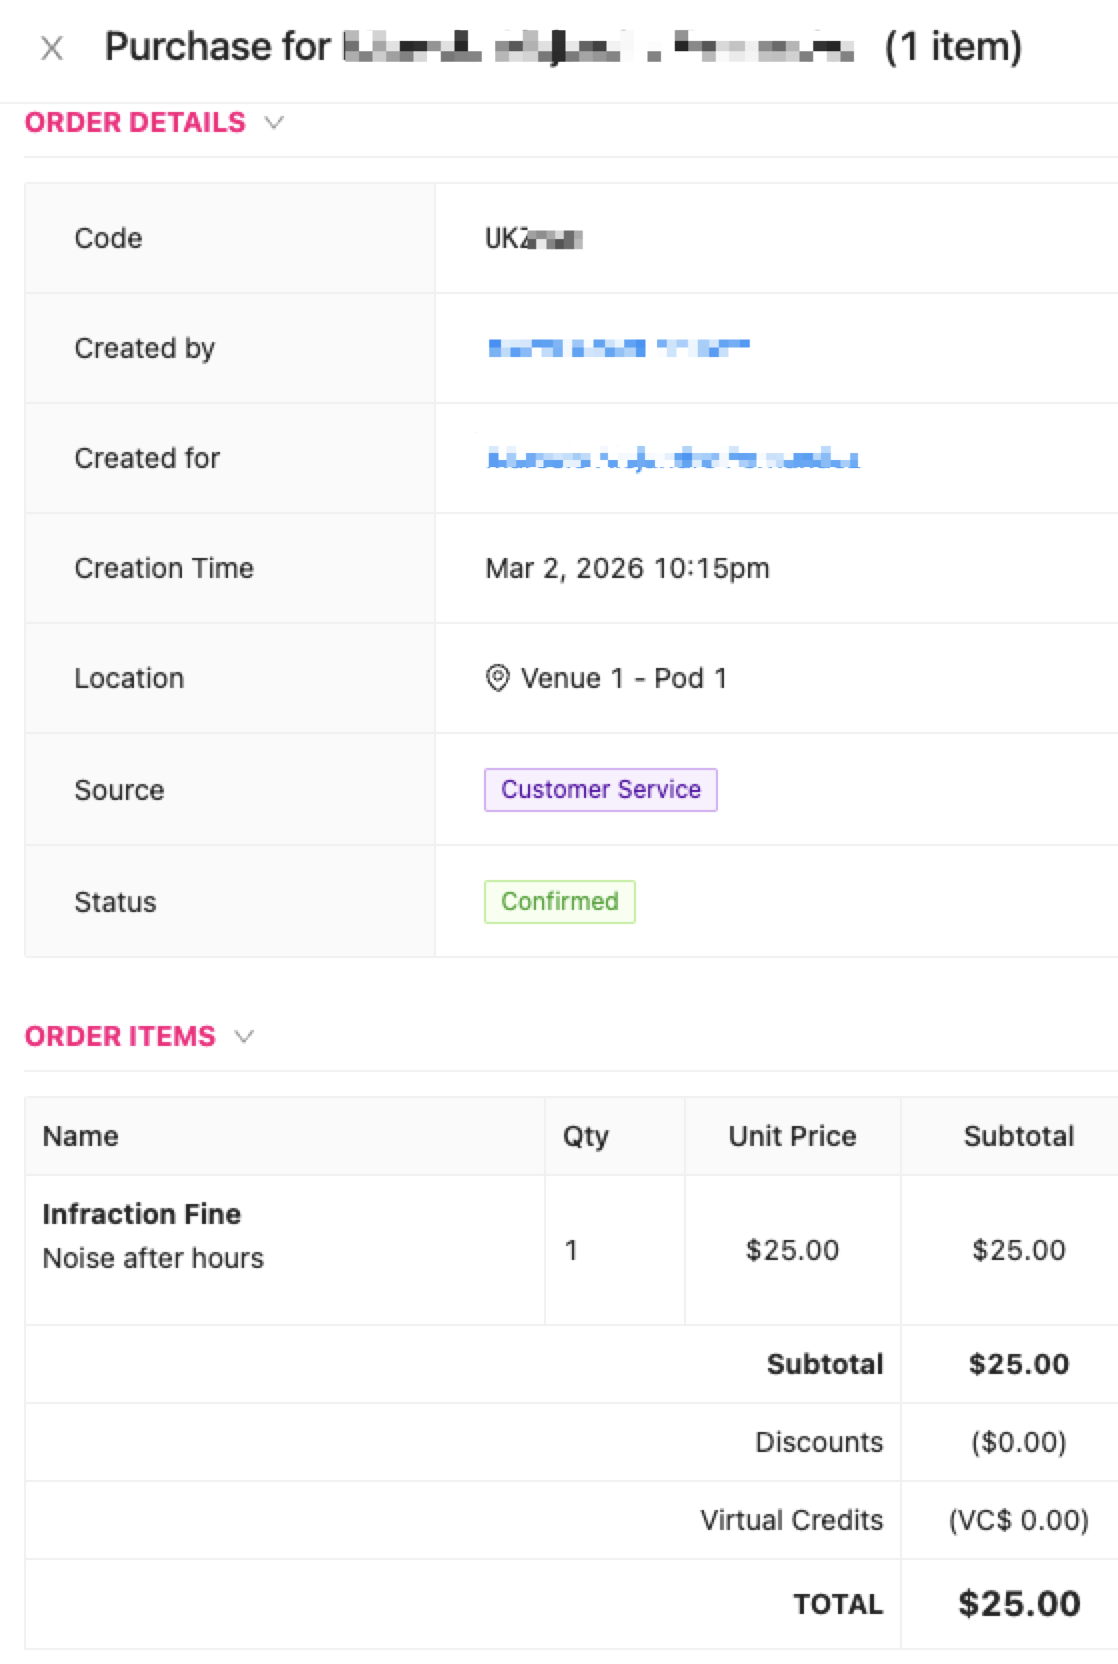The width and height of the screenshot is (1118, 1664).
Task: Click the Subtotal column header
Action: pos(1019,1136)
